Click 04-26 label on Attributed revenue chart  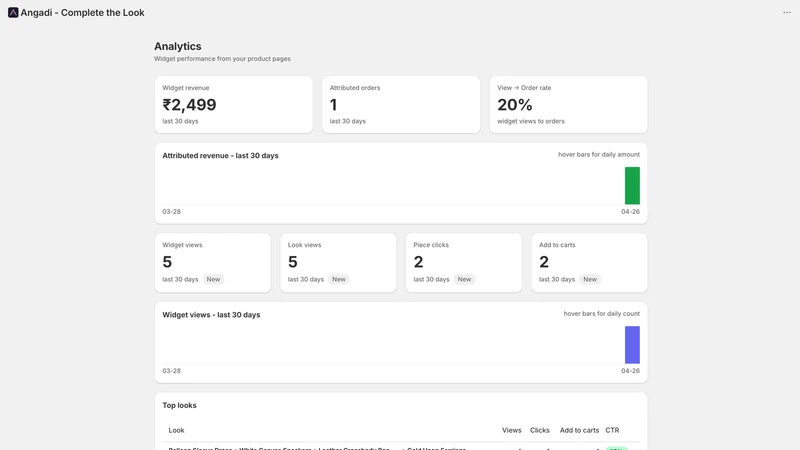(630, 212)
